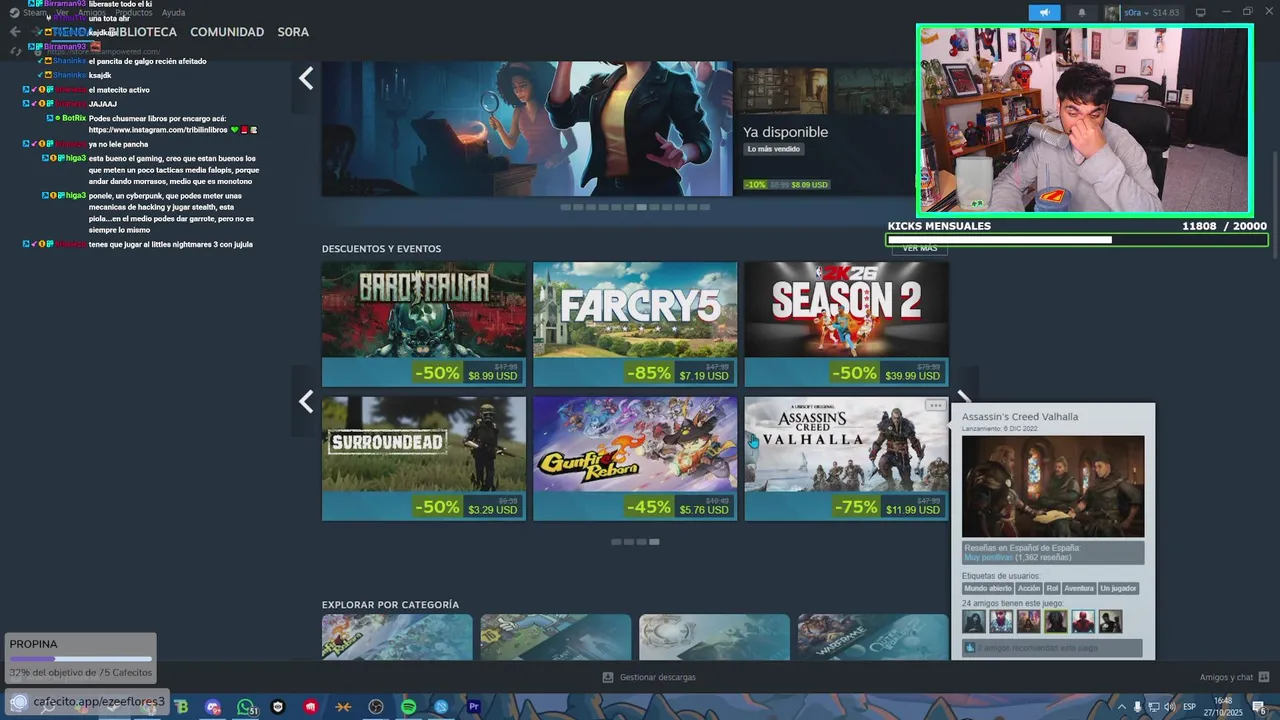Click the featured game main carousel image
The image size is (1280, 720).
point(527,128)
